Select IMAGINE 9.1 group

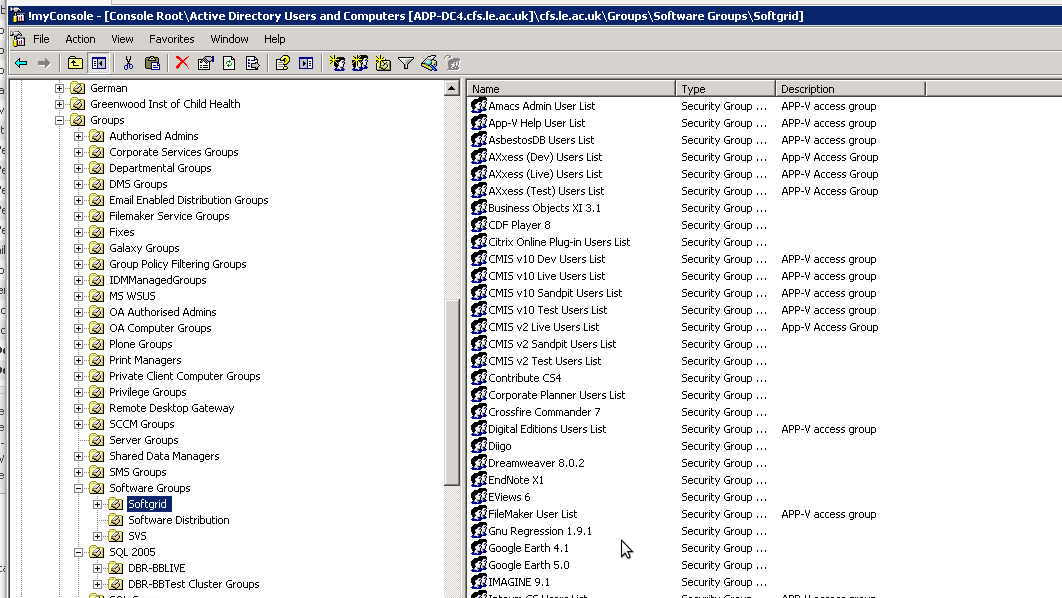click(519, 582)
